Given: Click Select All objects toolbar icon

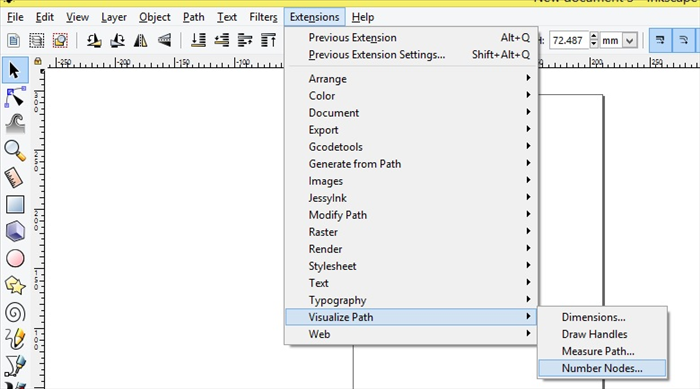Looking at the screenshot, I should pyautogui.click(x=13, y=41).
